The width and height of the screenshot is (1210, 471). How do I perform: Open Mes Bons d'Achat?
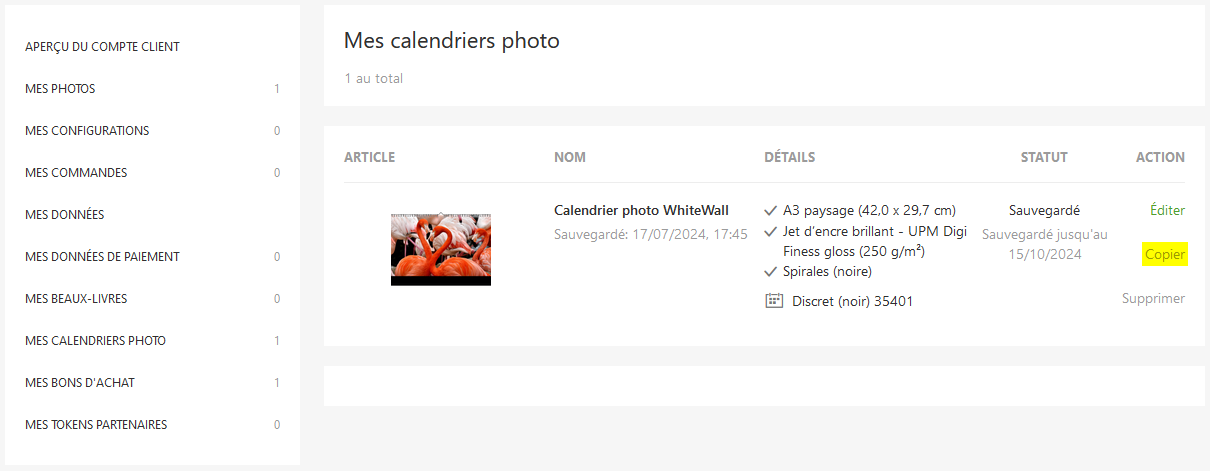click(x=80, y=383)
